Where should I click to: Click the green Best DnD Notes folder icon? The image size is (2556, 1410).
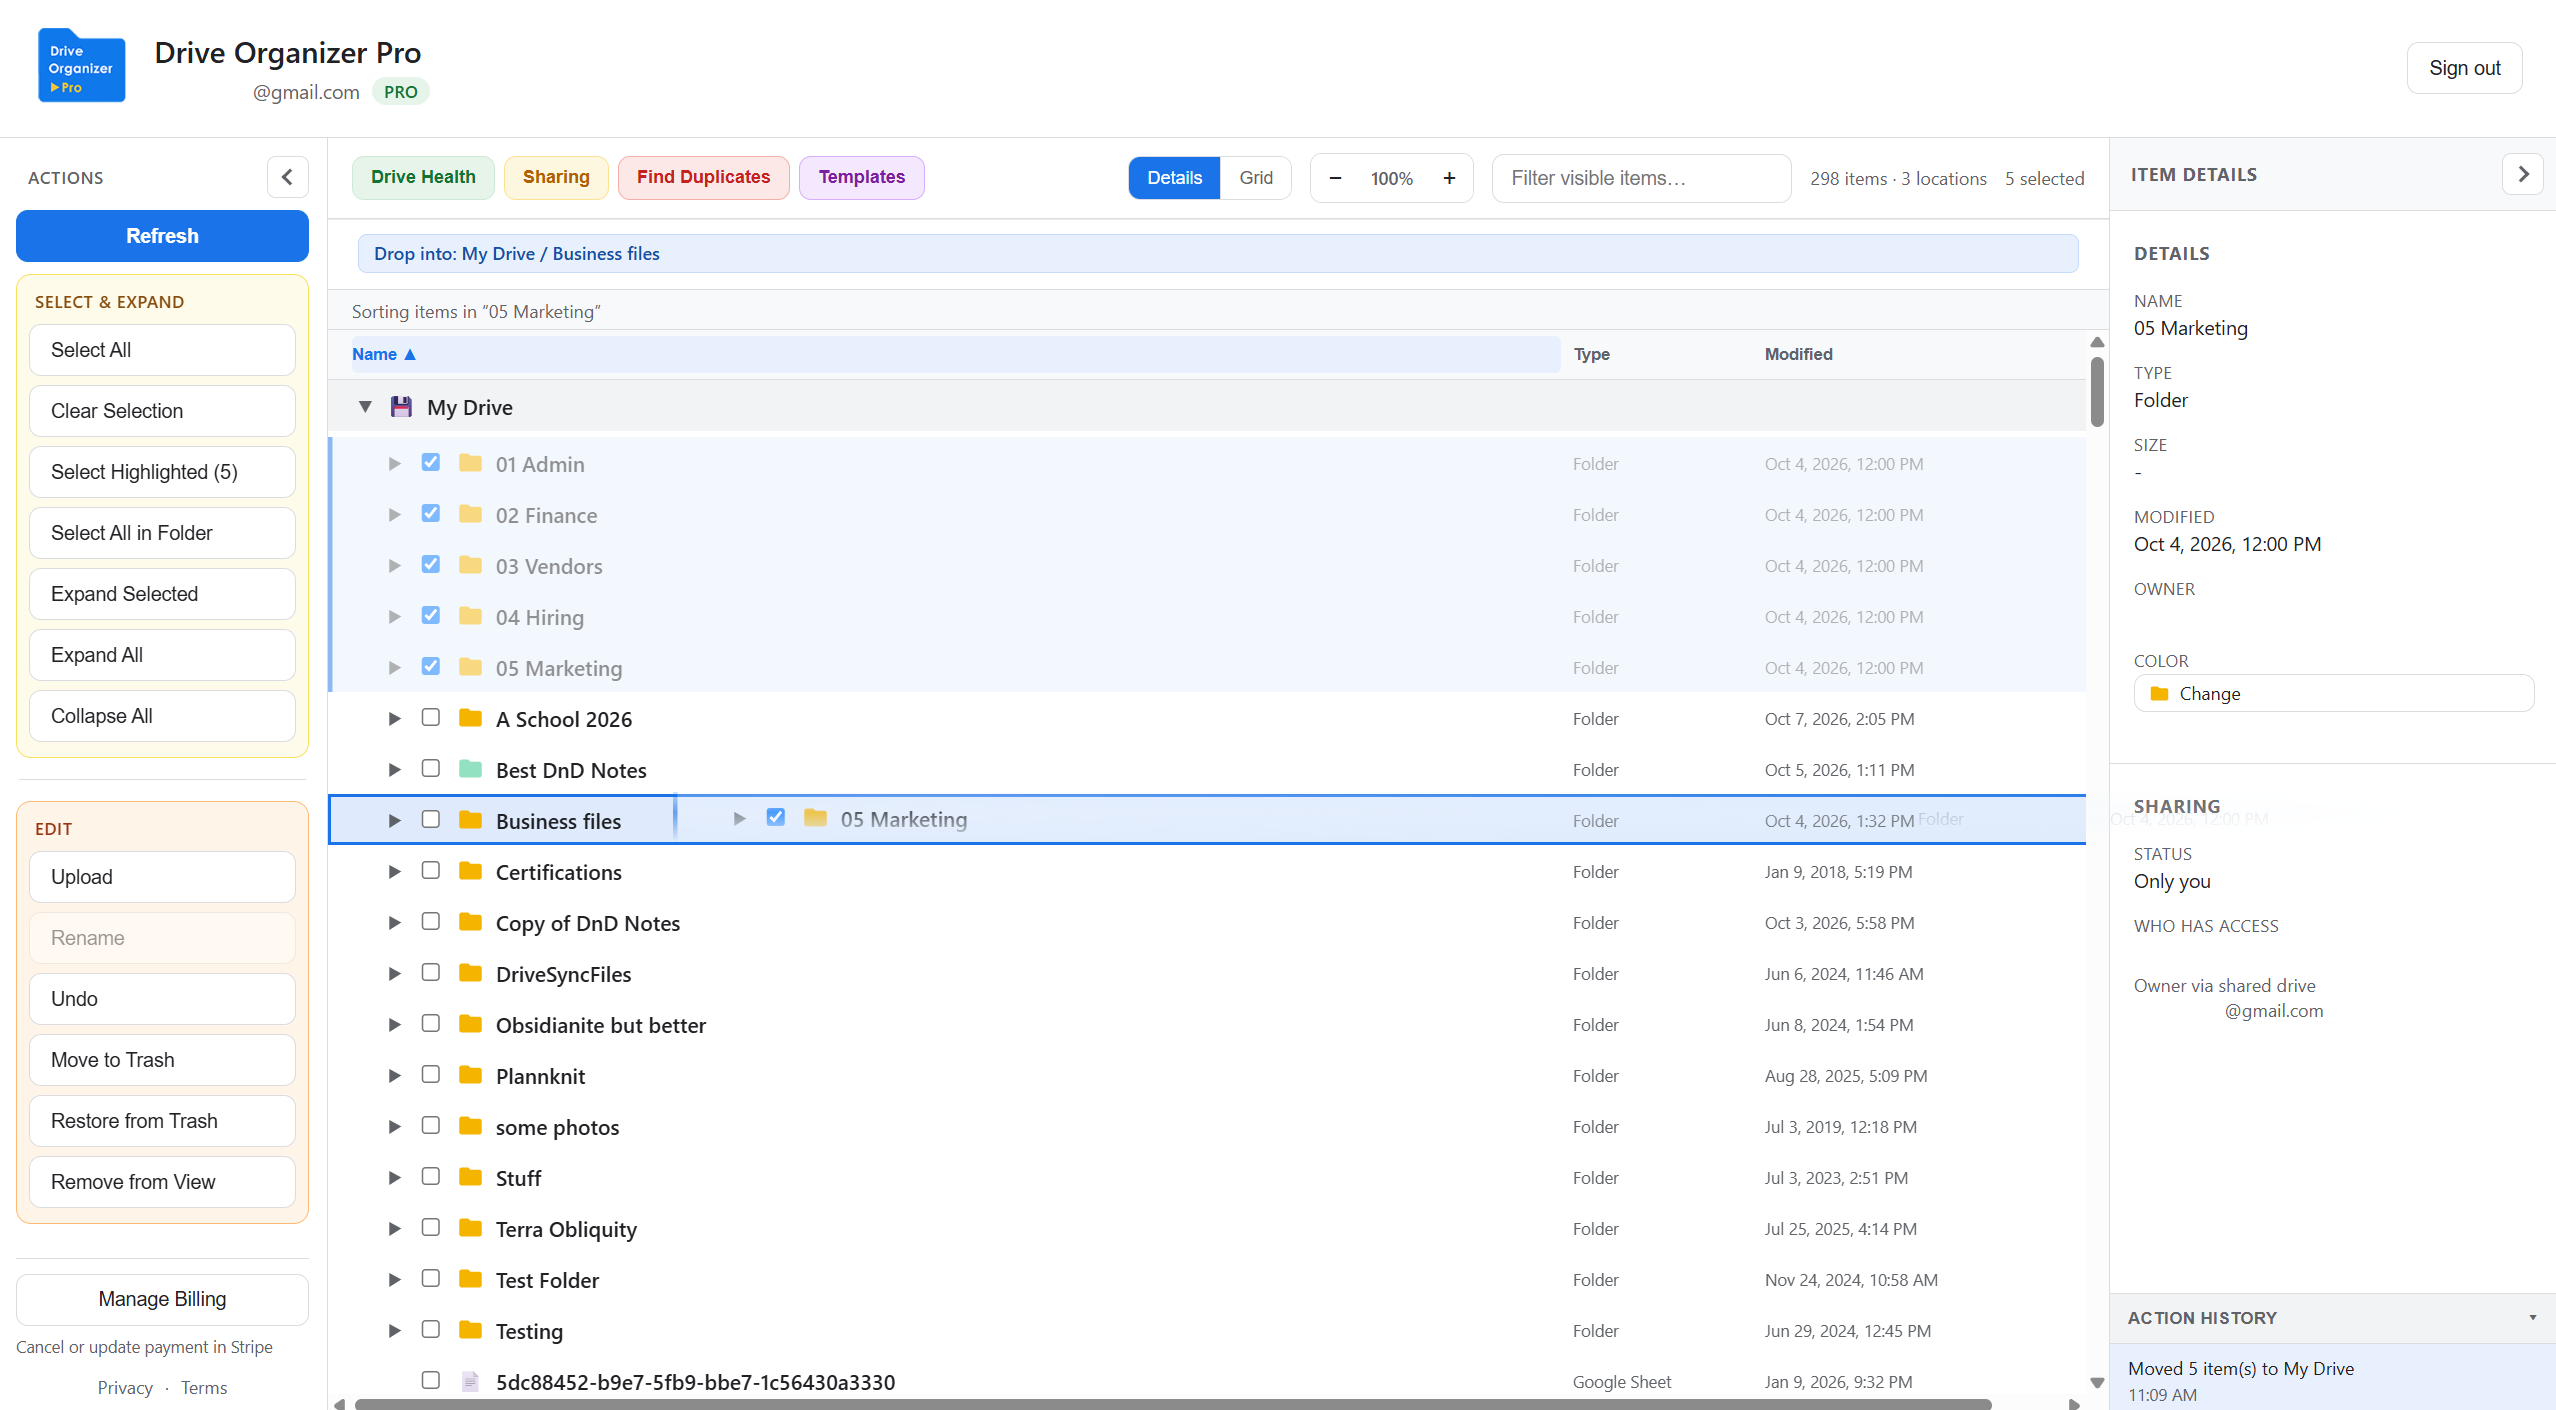click(x=470, y=769)
